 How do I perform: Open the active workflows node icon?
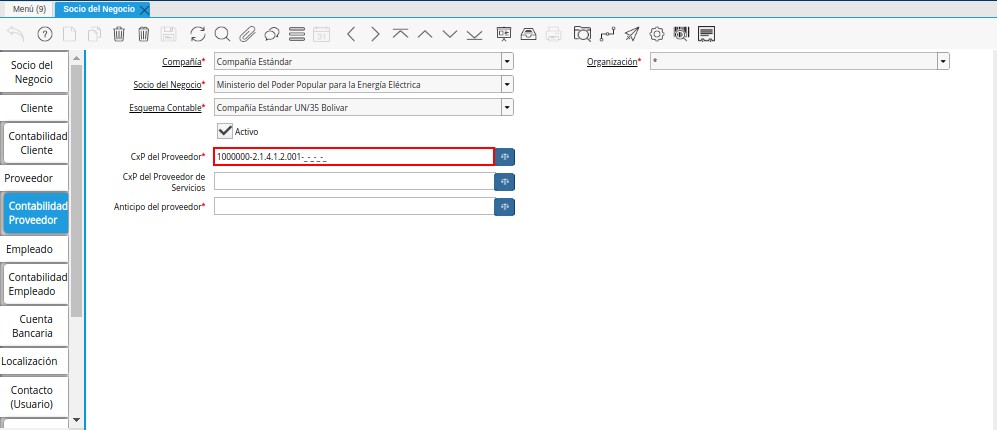point(607,34)
